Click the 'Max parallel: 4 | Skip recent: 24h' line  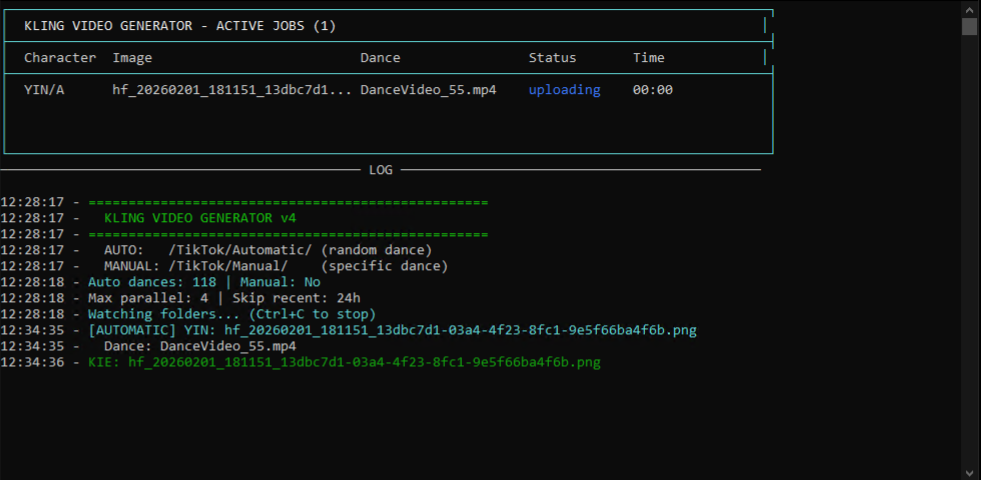pos(224,299)
